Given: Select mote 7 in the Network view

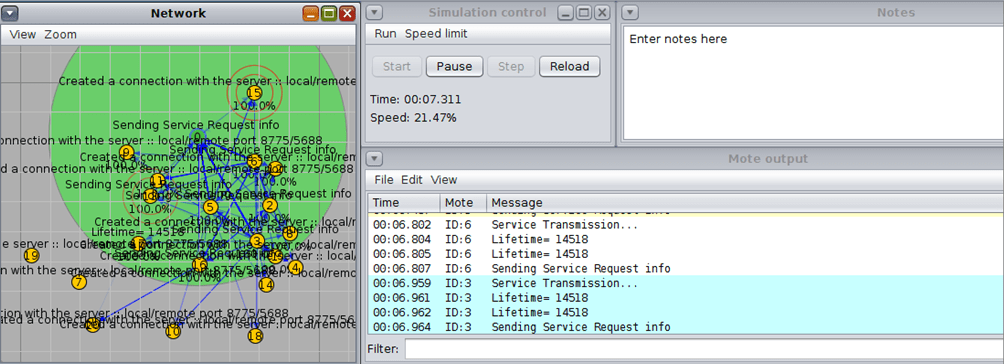Looking at the screenshot, I should click(79, 282).
